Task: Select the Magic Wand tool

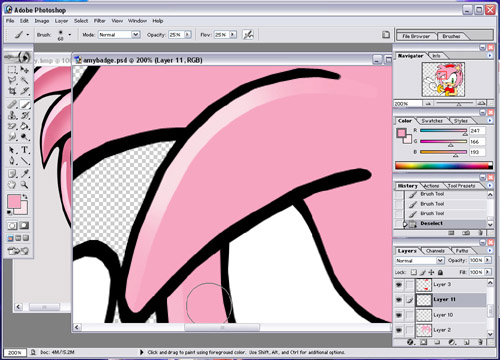Action: click(x=24, y=80)
